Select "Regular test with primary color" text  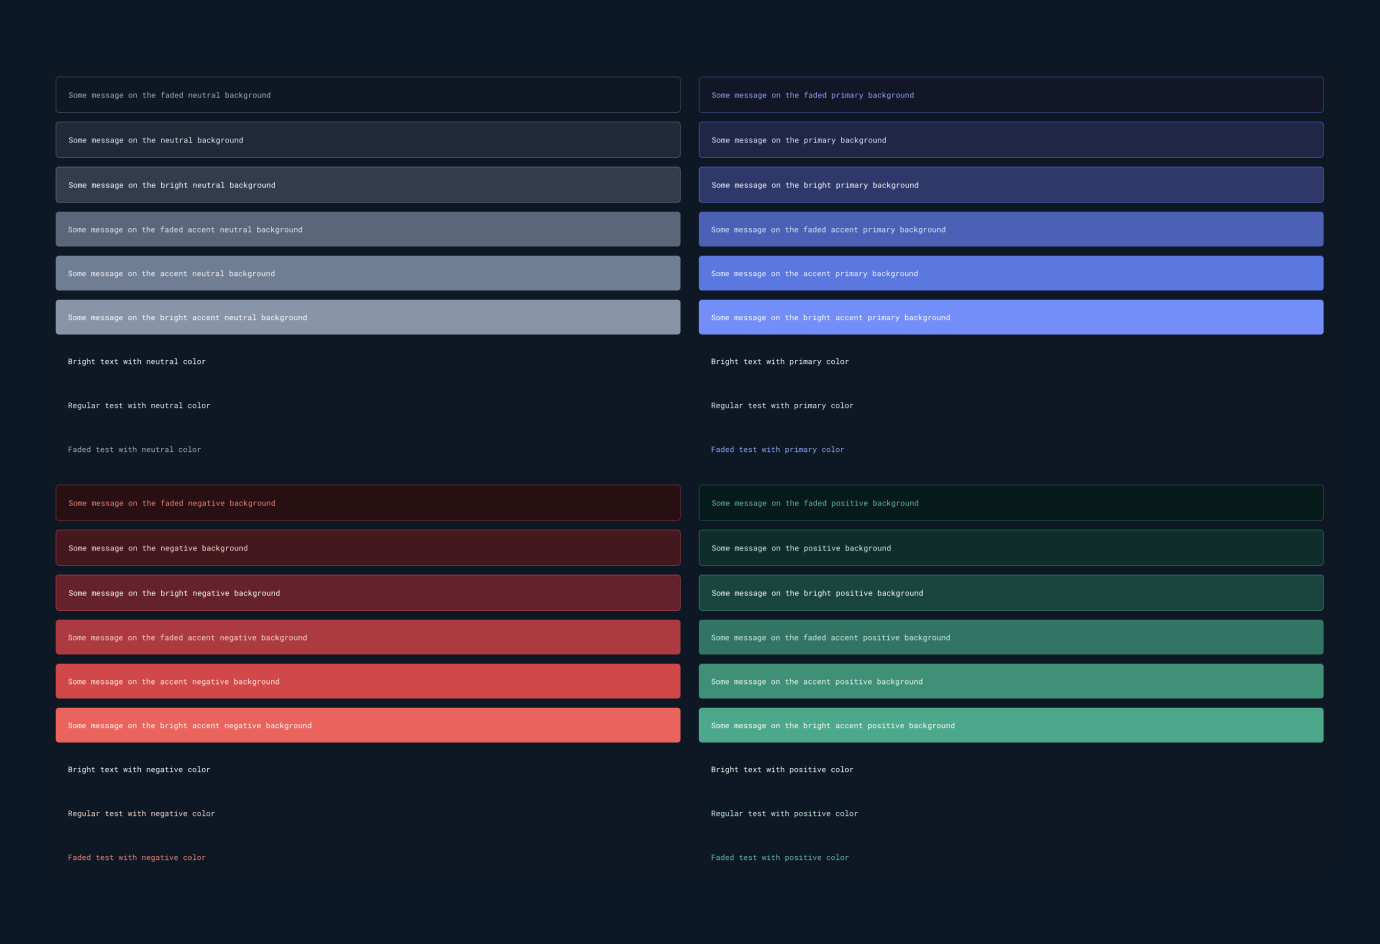pyautogui.click(x=782, y=406)
